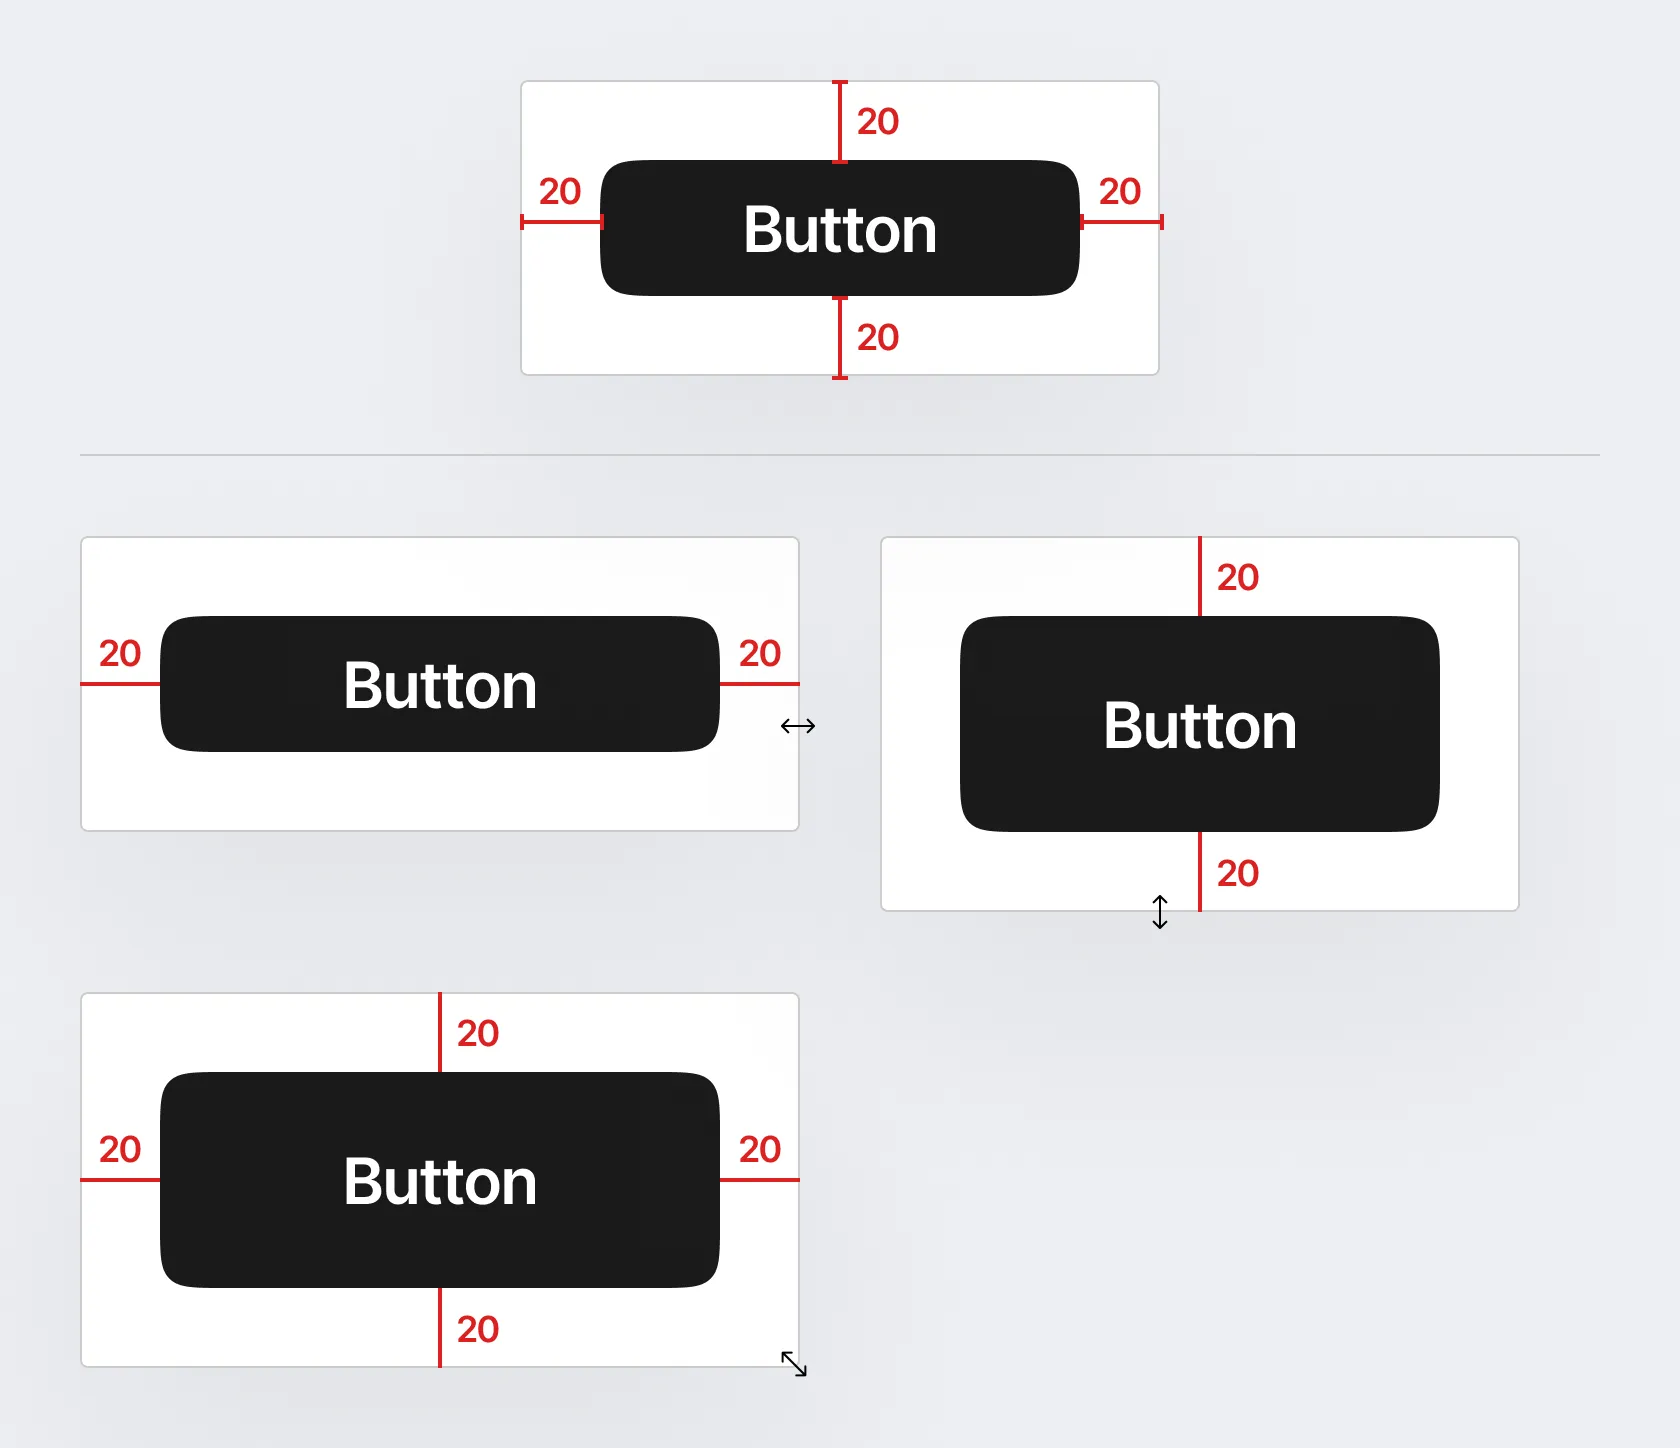The width and height of the screenshot is (1680, 1448).
Task: Click the vertical double-headed resize arrow
Action: click(x=1160, y=912)
